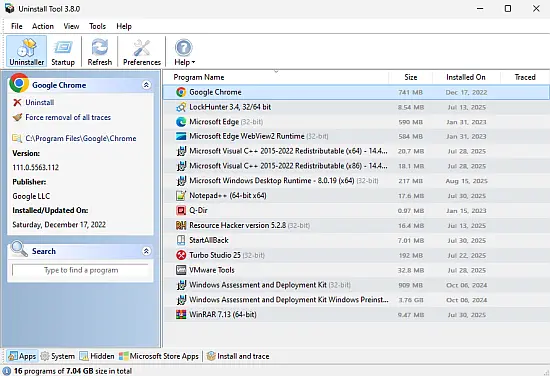The width and height of the screenshot is (550, 376).
Task: Click the Search magnifier icon
Action: [x=19, y=249]
